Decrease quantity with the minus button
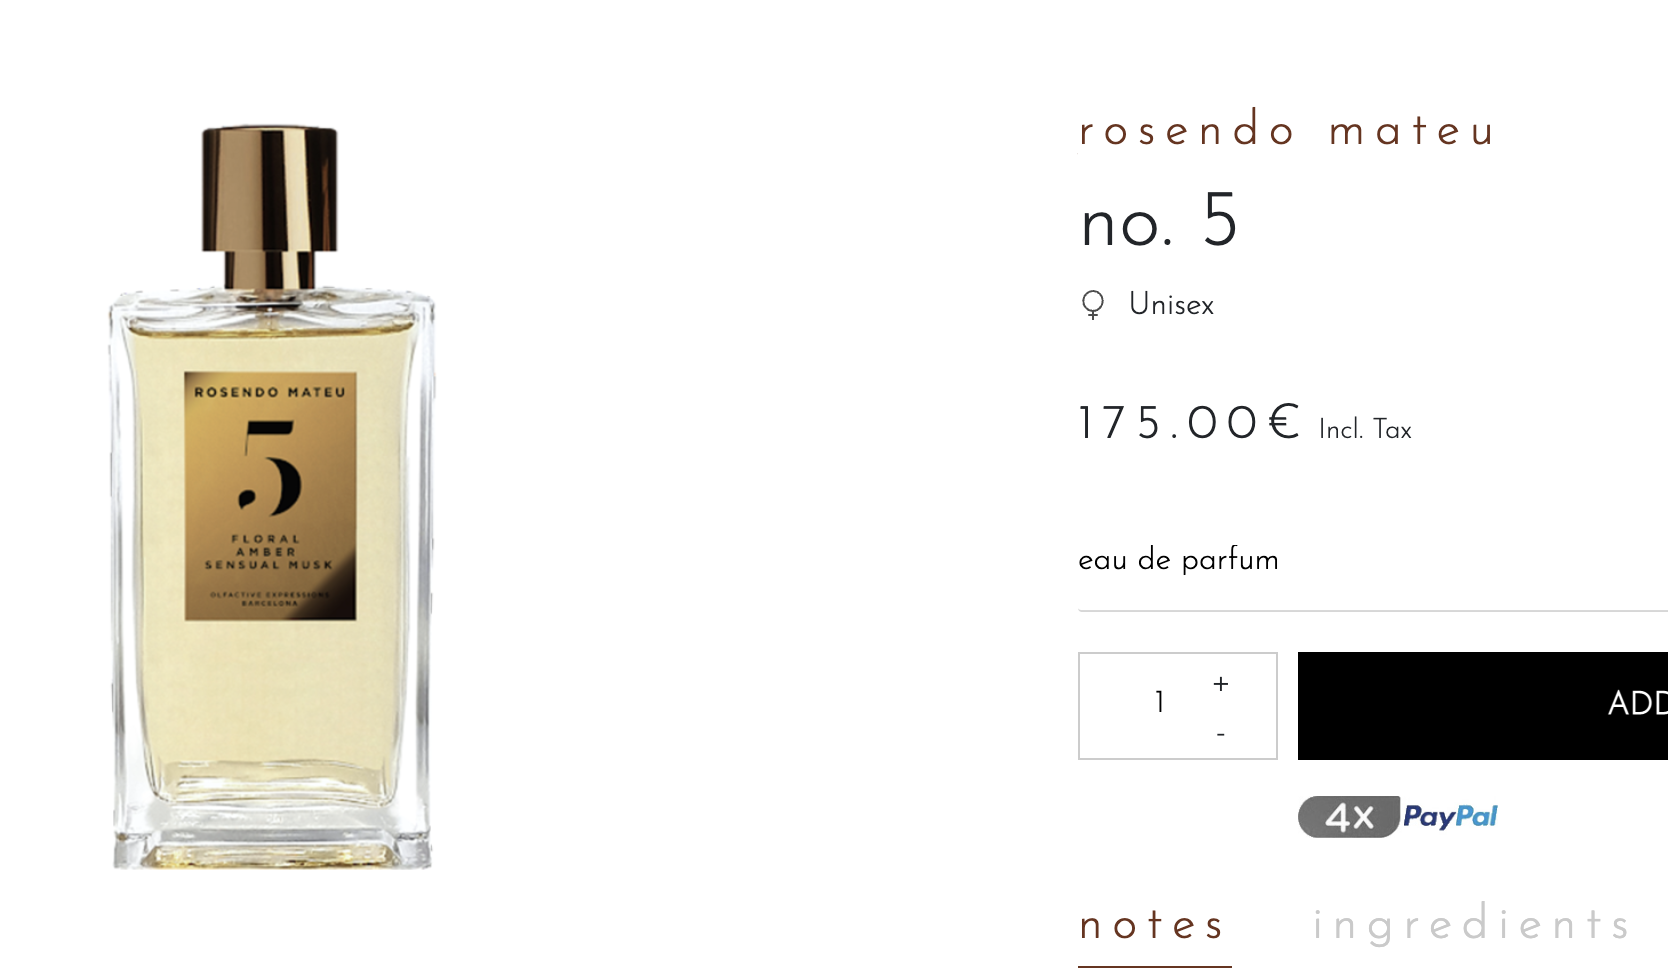This screenshot has width=1668, height=970. point(1220,735)
